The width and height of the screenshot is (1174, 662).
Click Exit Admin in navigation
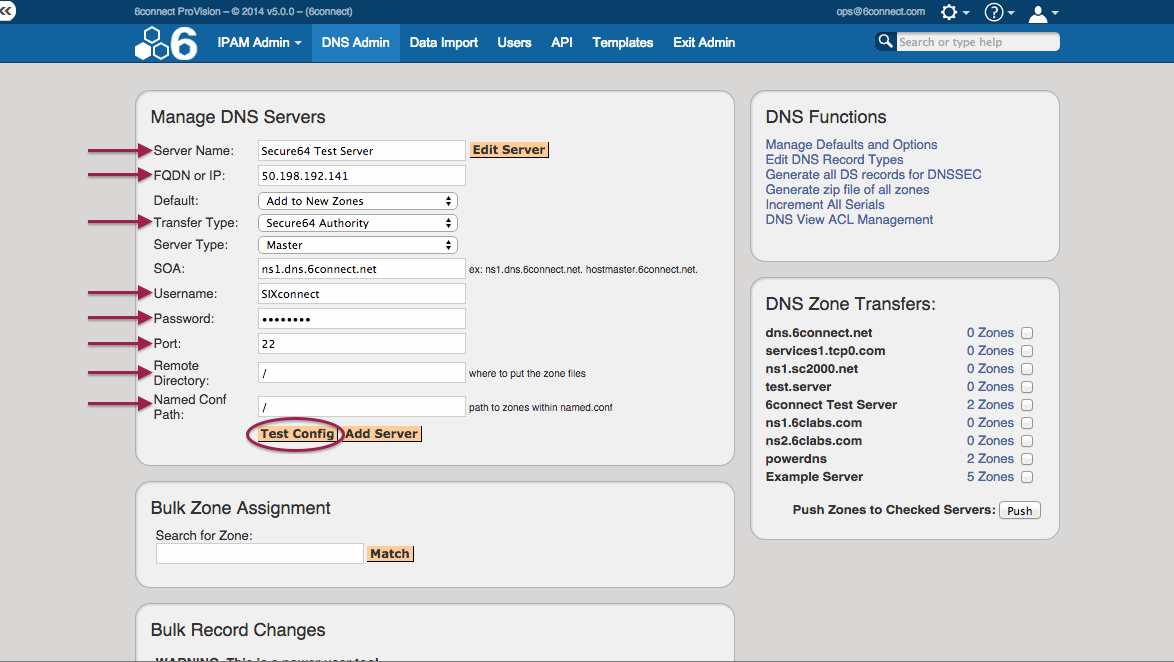(704, 43)
